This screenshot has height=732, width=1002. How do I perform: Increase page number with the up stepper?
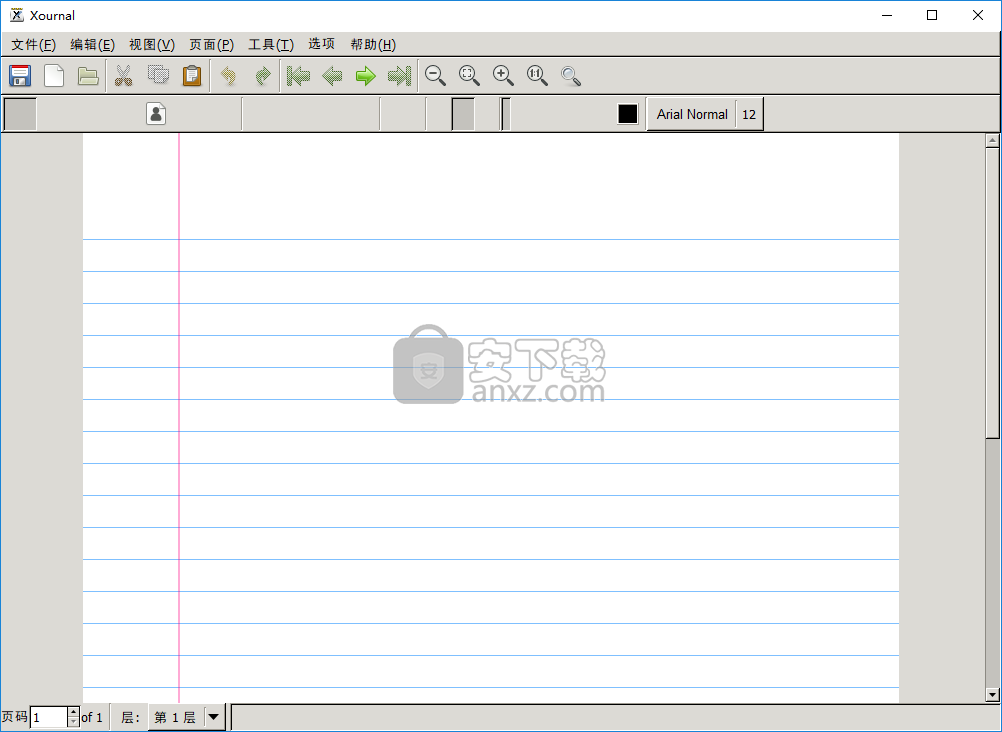73,712
